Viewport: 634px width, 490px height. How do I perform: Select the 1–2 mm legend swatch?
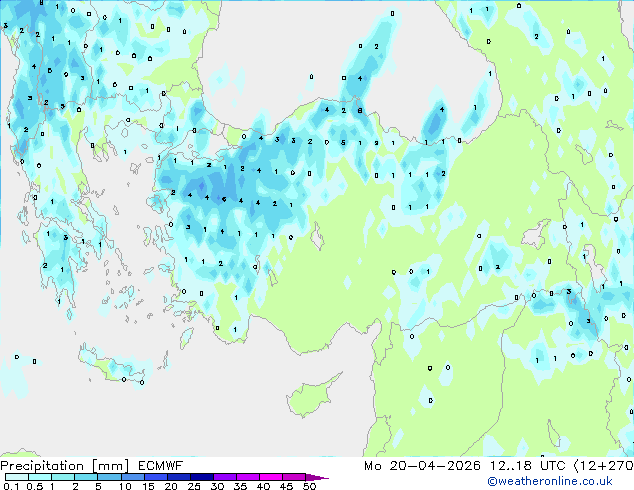63,477
